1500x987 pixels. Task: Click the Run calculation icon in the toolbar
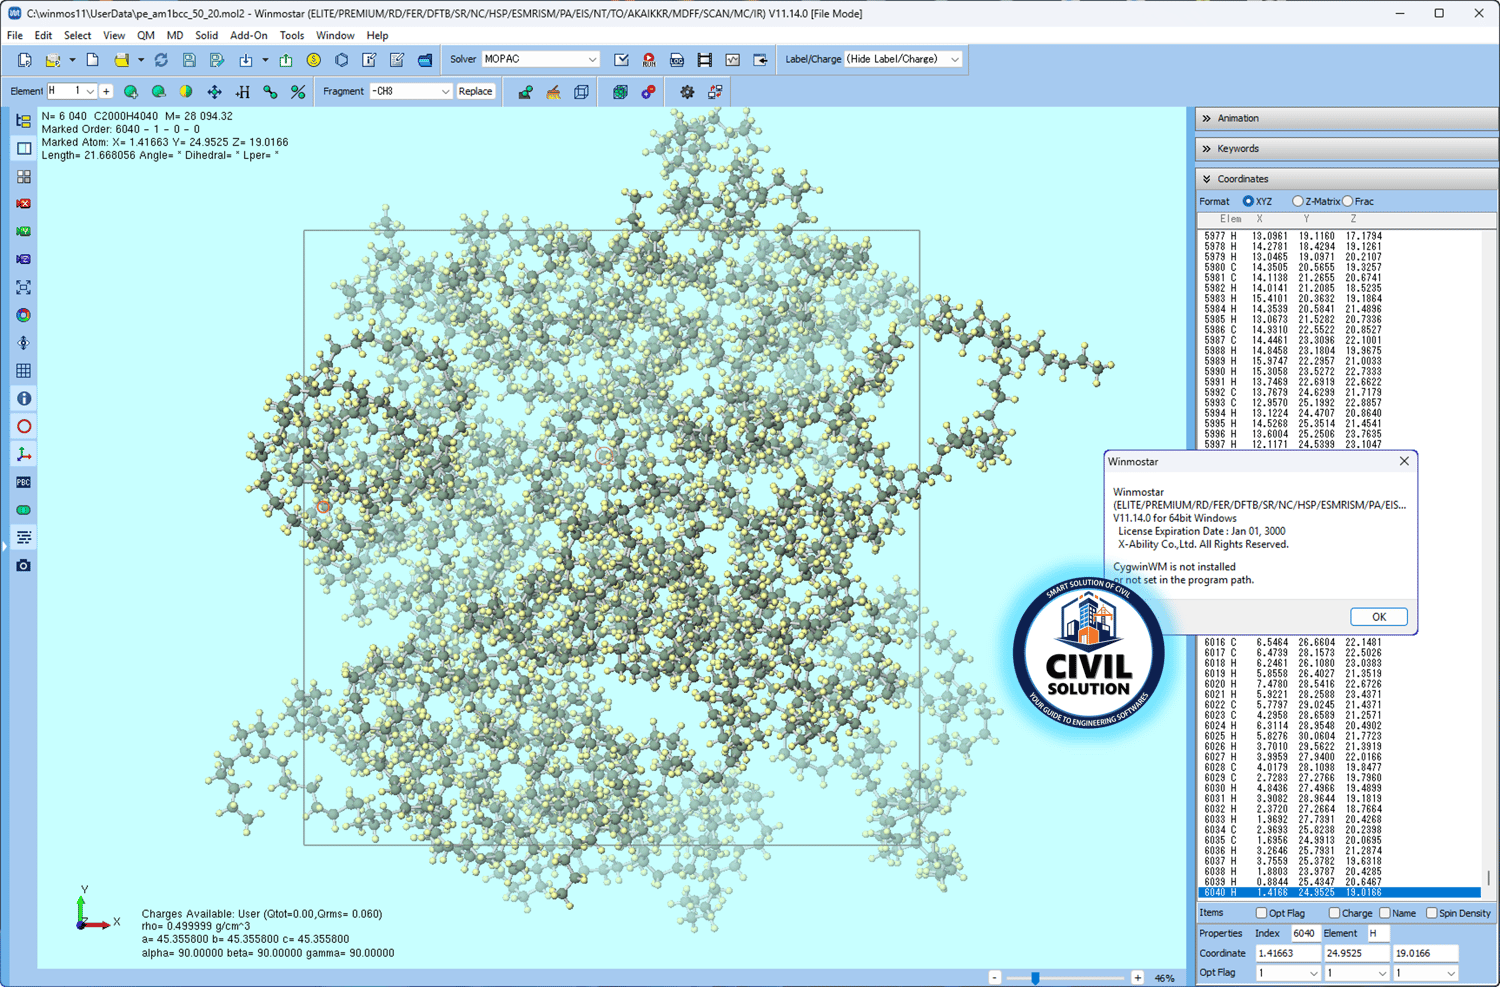coord(649,60)
